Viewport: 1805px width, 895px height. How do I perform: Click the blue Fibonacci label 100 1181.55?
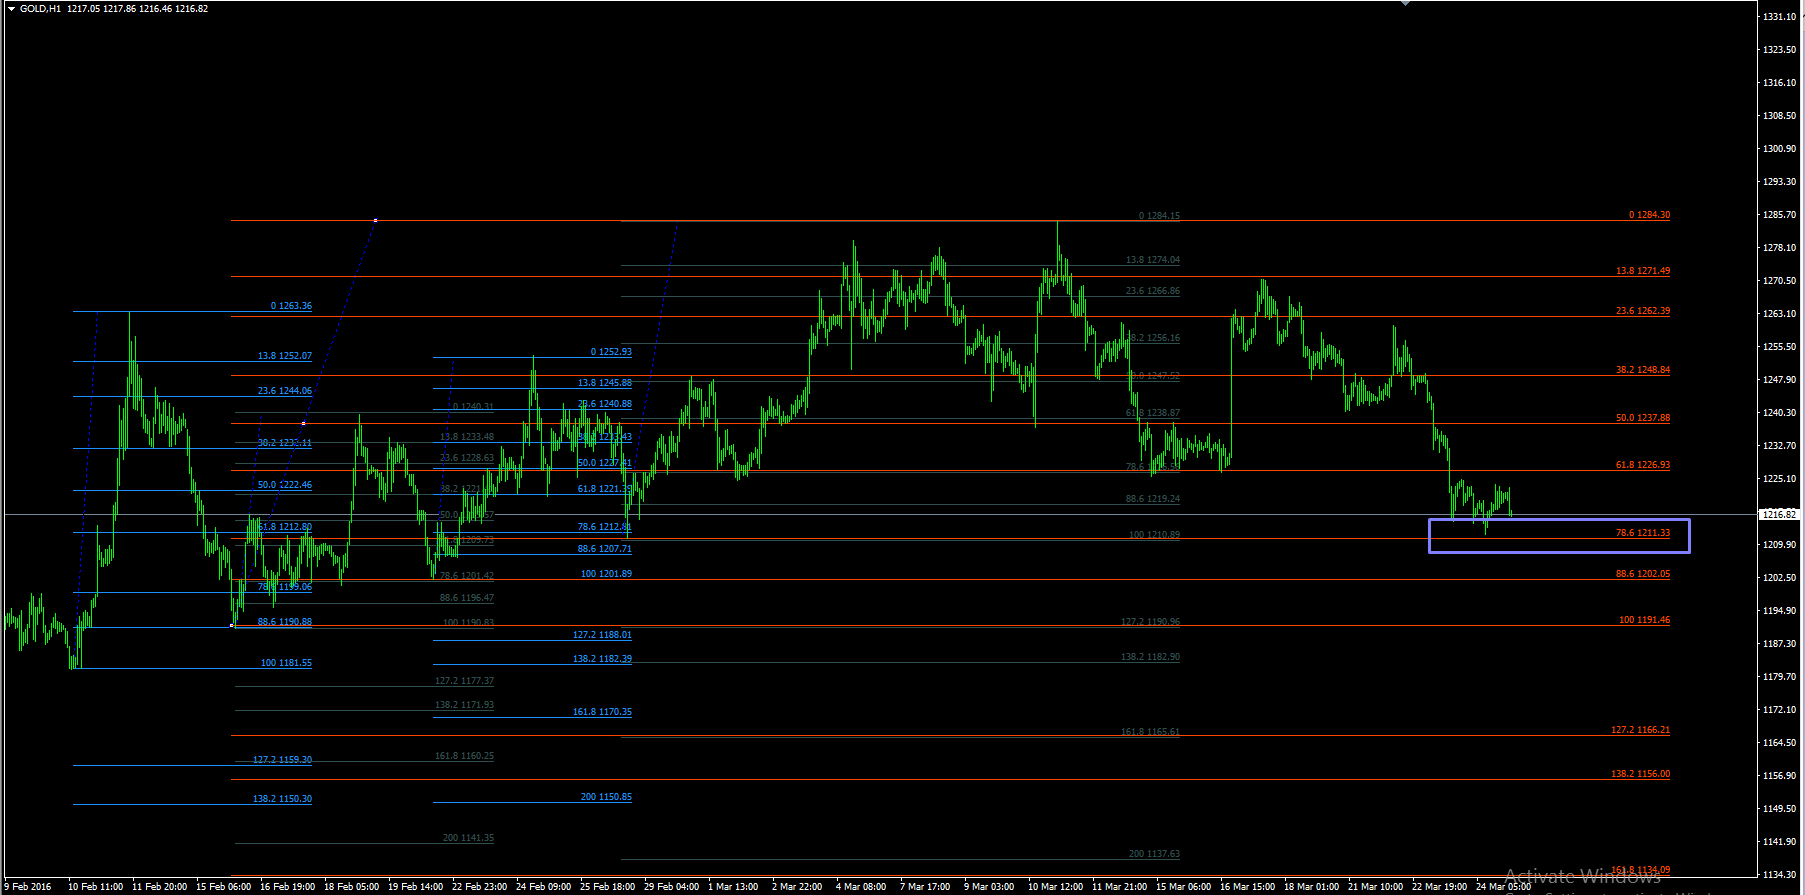click(286, 663)
